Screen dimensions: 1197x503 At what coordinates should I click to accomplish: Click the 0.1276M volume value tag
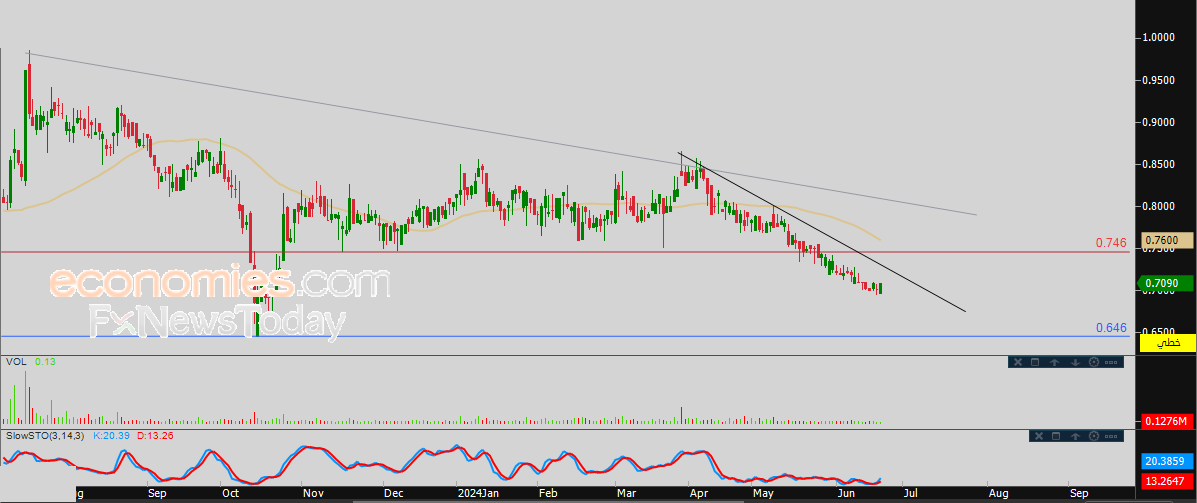pyautogui.click(x=1167, y=421)
